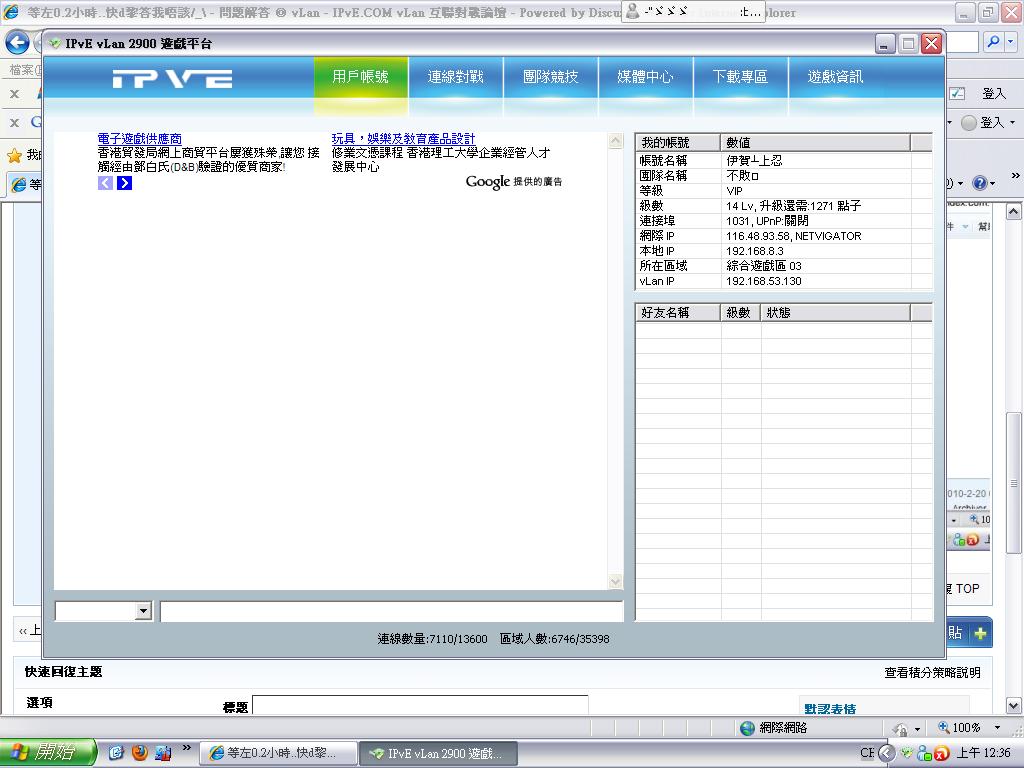Minimize the IPvE vLan window
Image resolution: width=1024 pixels, height=768 pixels.
click(885, 44)
